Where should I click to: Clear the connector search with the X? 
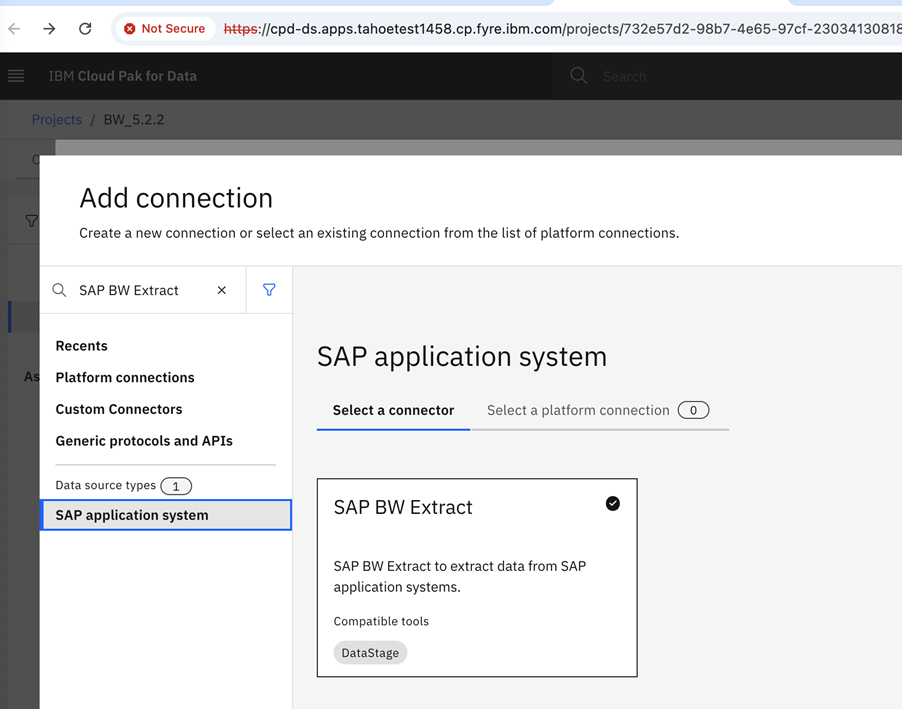point(221,290)
